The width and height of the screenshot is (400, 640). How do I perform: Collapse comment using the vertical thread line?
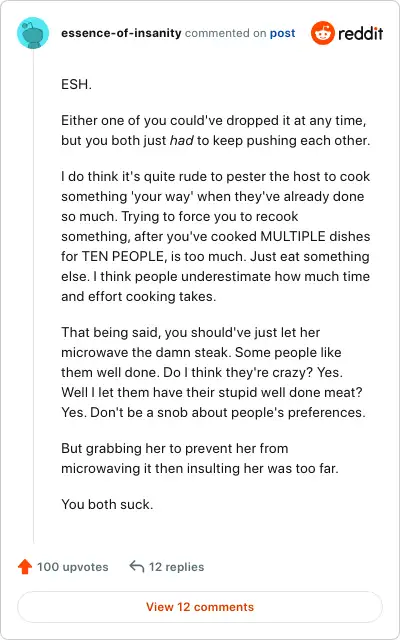pyautogui.click(x=33, y=297)
